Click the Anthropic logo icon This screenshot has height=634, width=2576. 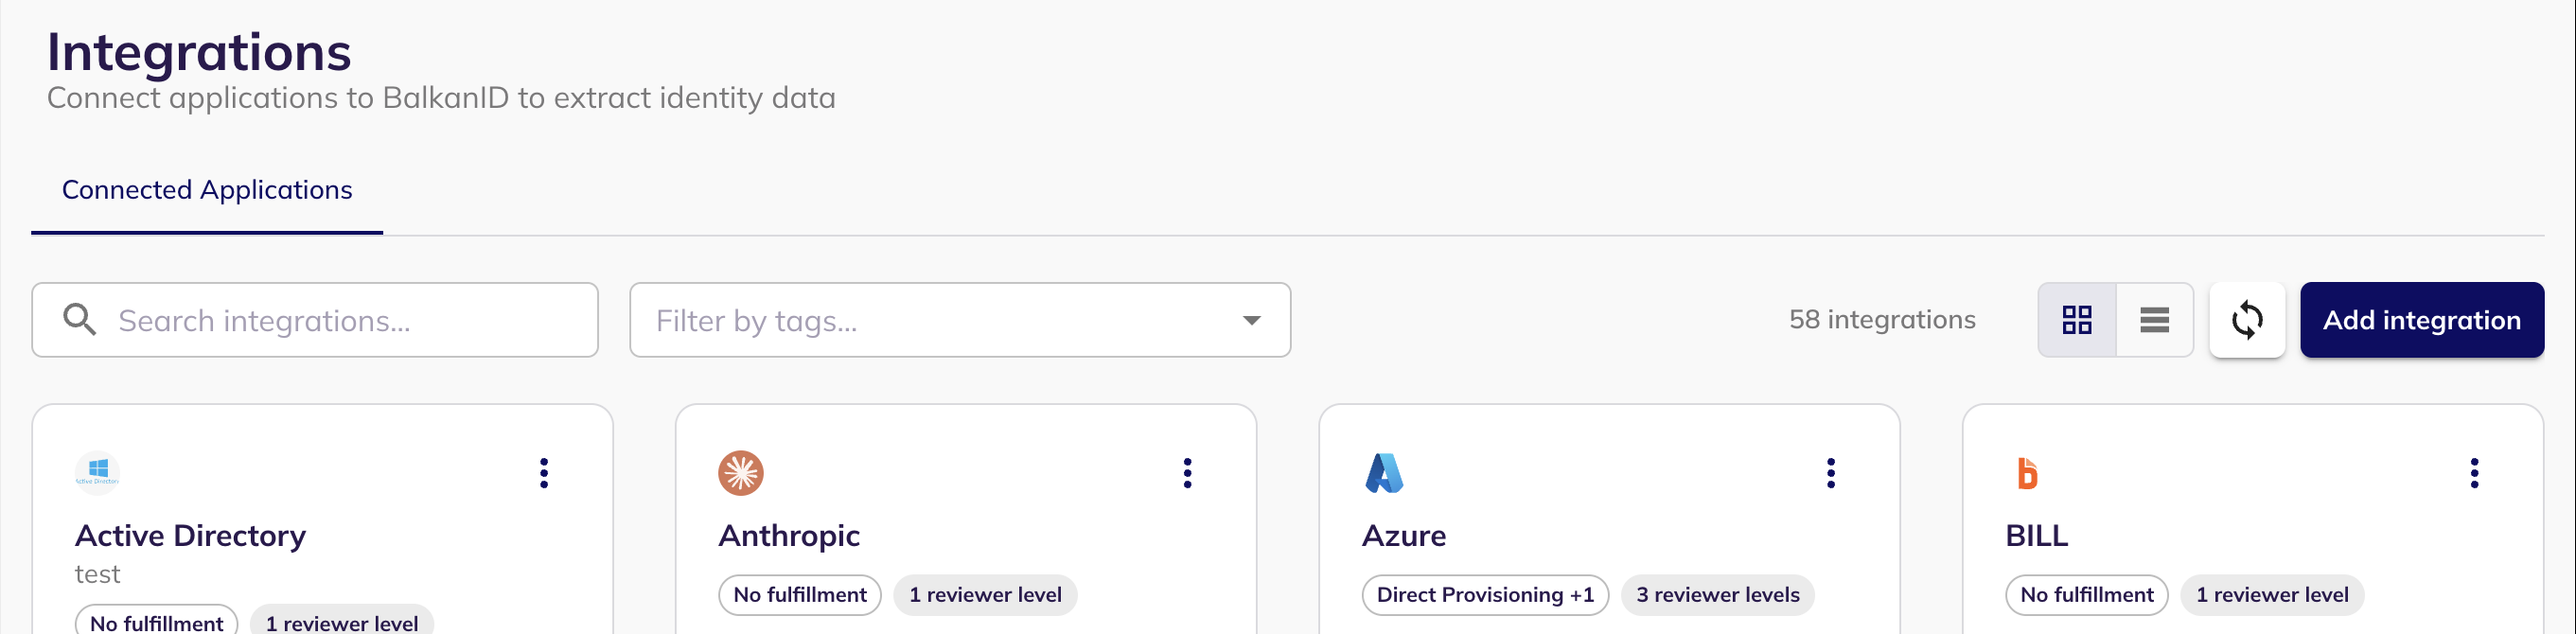(741, 473)
